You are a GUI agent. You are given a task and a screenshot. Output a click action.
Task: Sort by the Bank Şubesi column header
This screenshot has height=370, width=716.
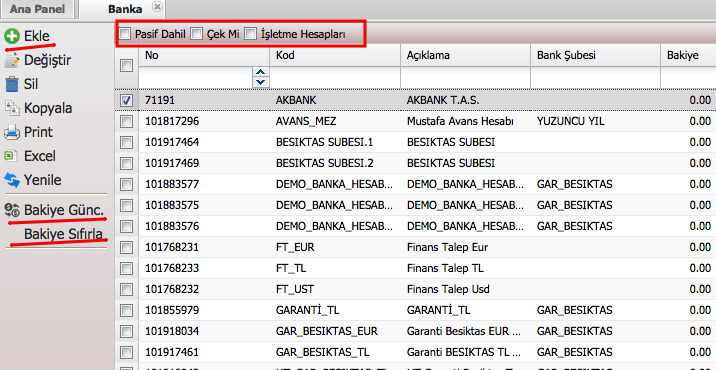coord(595,55)
